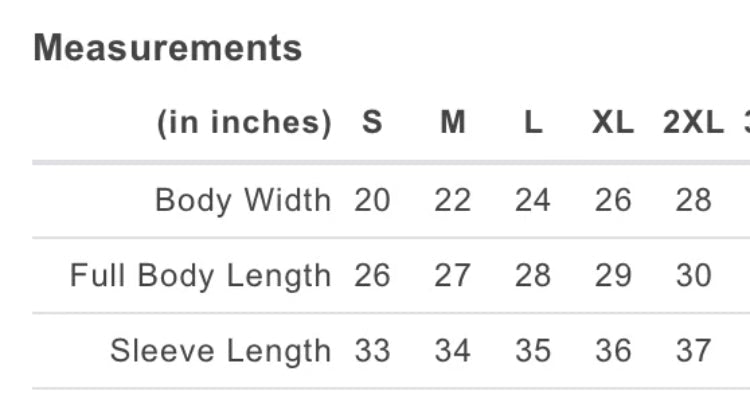
Task: Click Full Body Length value 27
Action: click(x=452, y=275)
